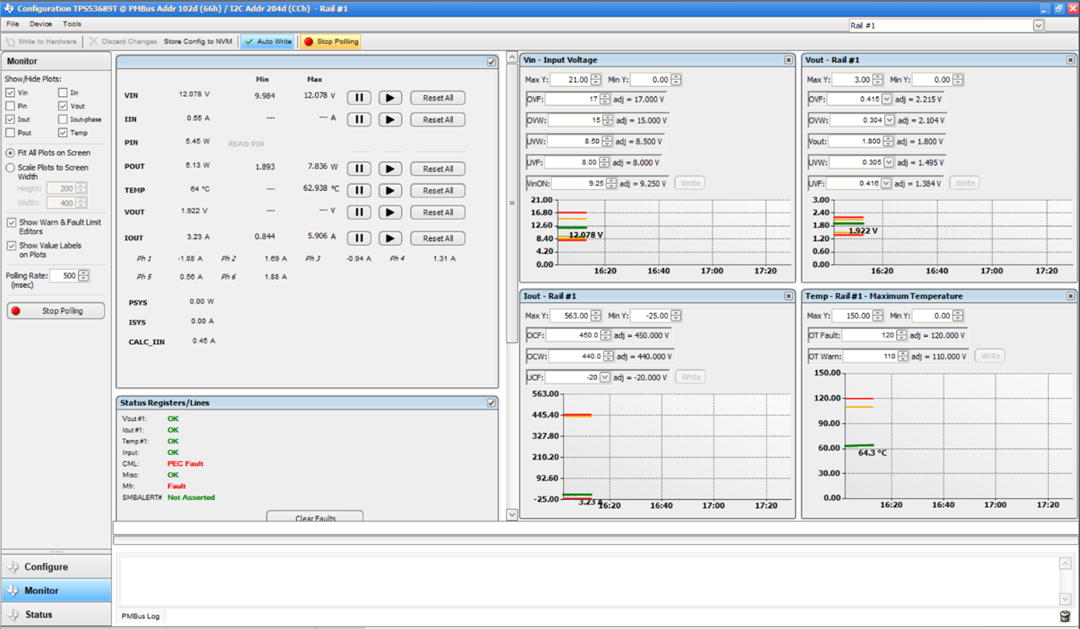Image resolution: width=1080 pixels, height=629 pixels.
Task: Open the Vout OVW dropdown
Action: pos(889,120)
